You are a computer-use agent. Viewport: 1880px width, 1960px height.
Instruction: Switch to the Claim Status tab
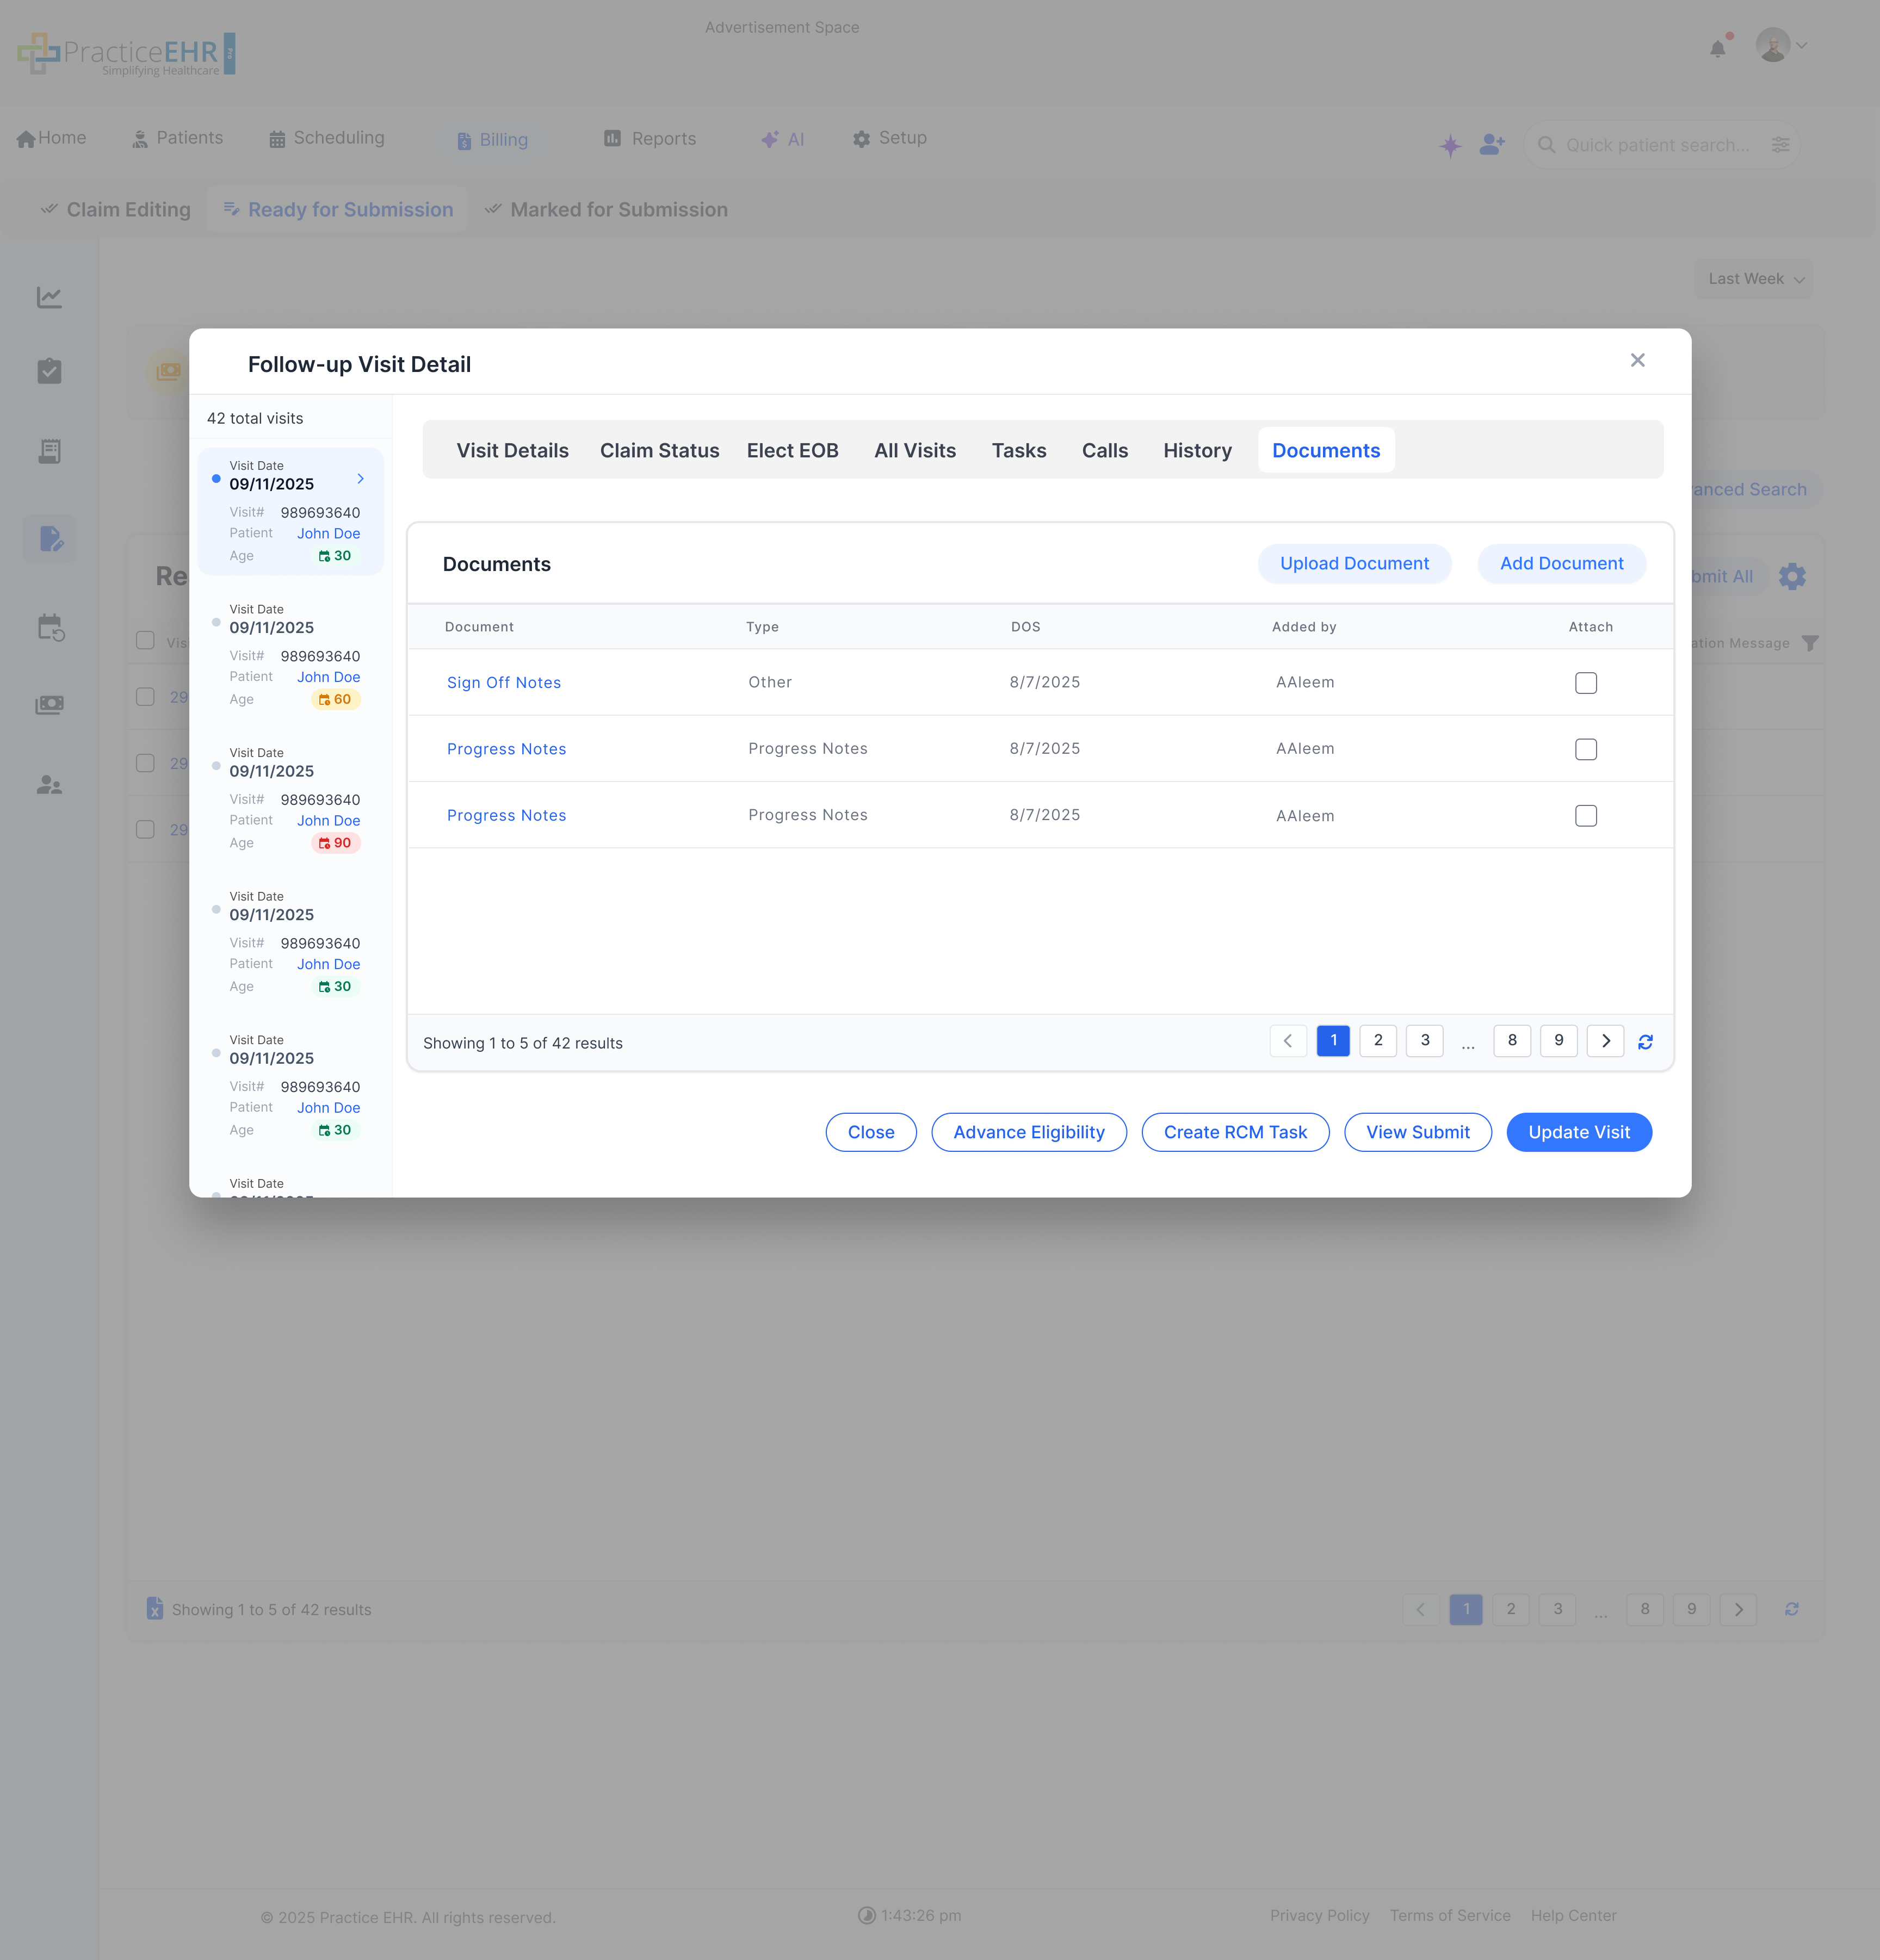tap(659, 450)
